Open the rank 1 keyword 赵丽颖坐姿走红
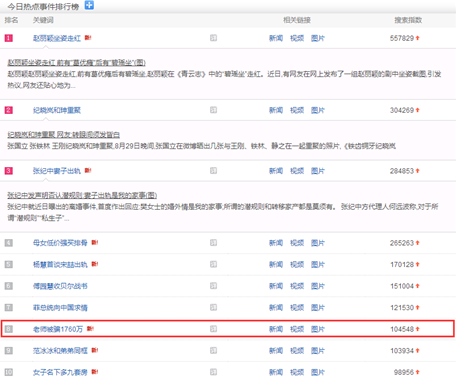 click(x=57, y=38)
